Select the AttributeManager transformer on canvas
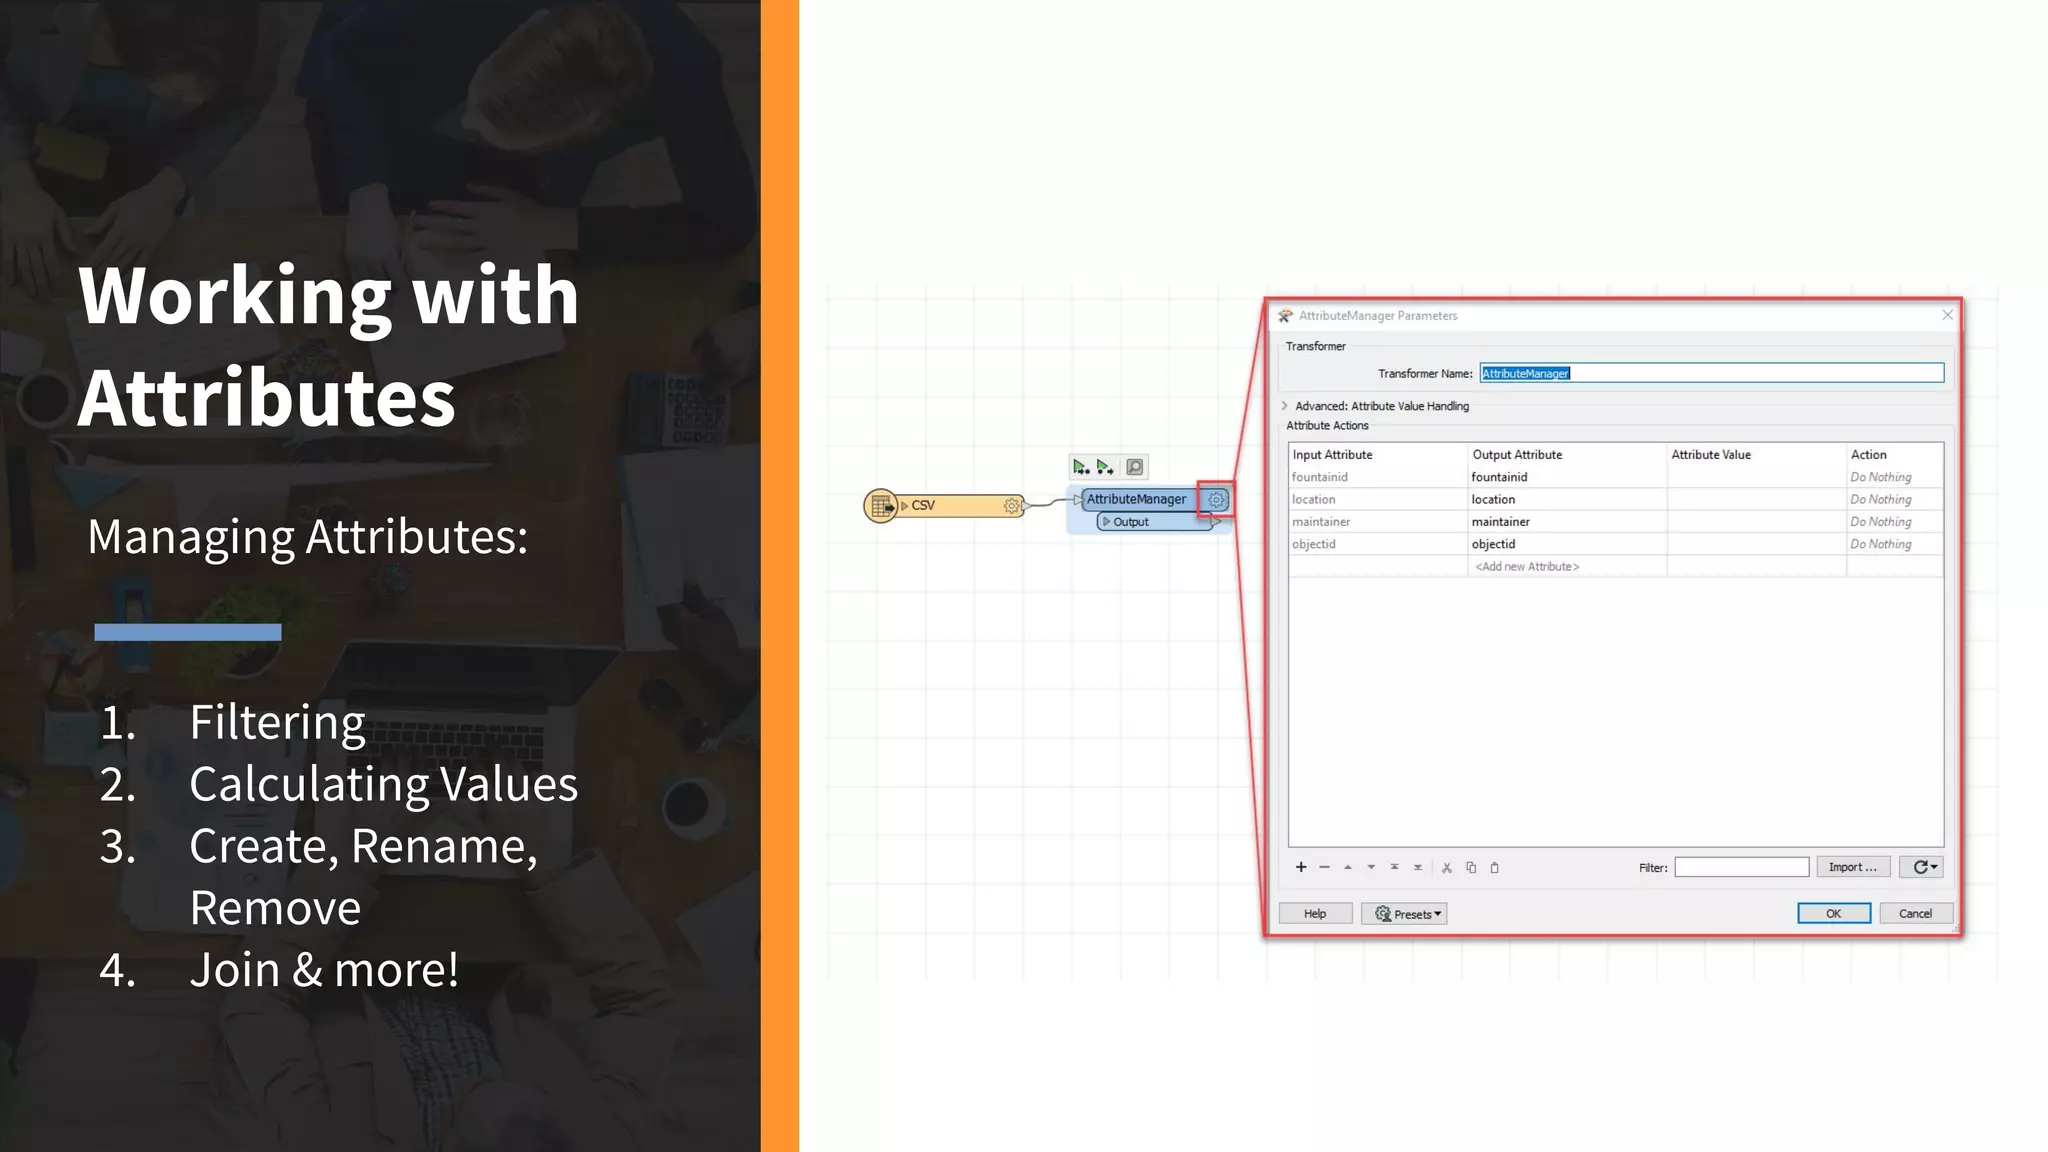The height and width of the screenshot is (1152, 2048). (1137, 499)
